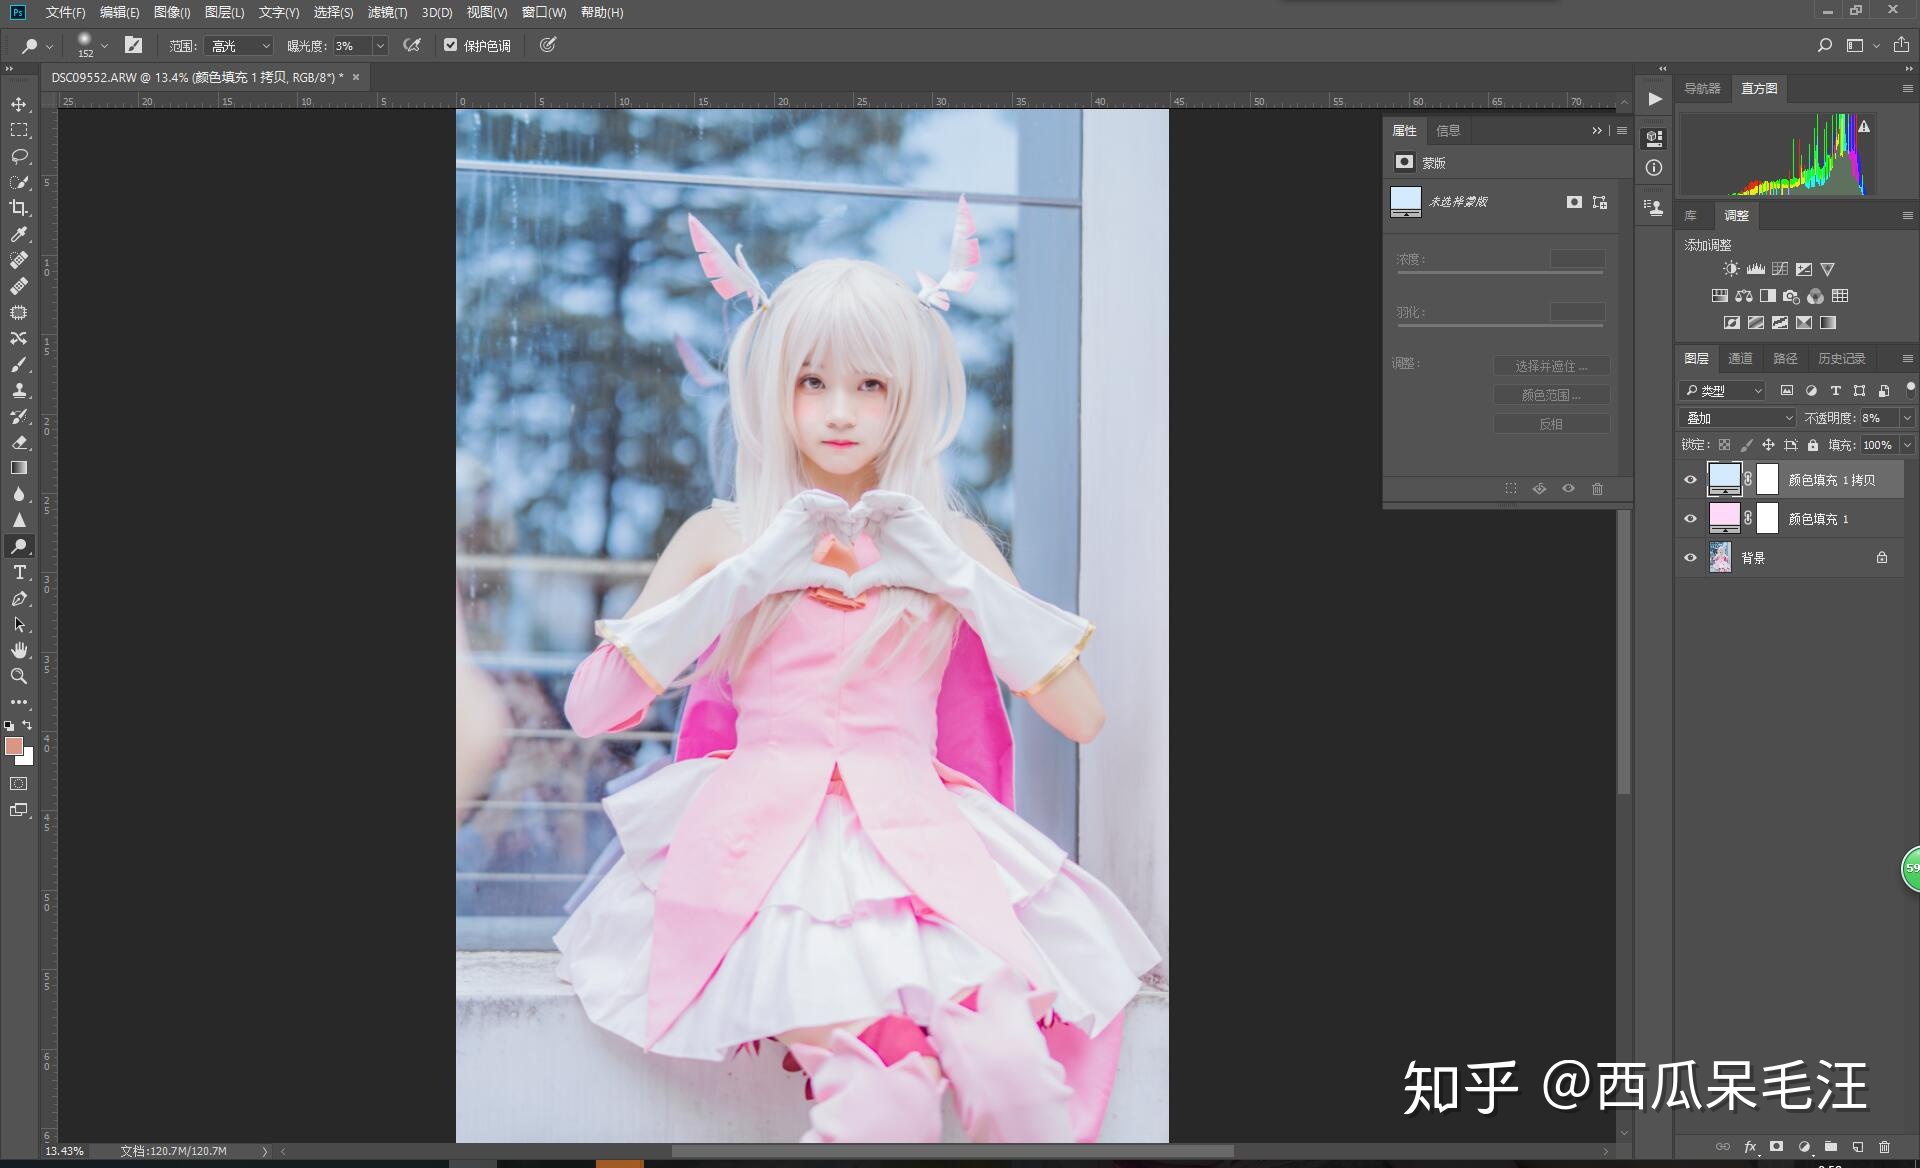Select the Rectangular Marquee tool

point(19,130)
